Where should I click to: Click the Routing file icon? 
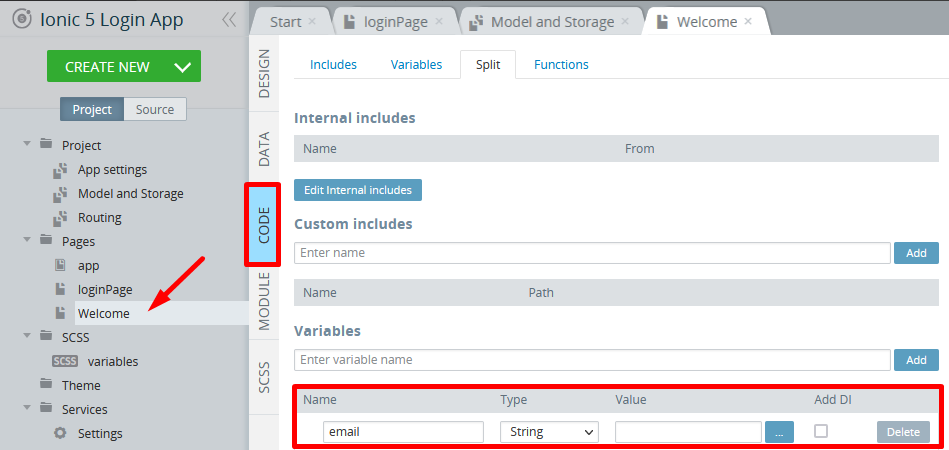tap(60, 218)
